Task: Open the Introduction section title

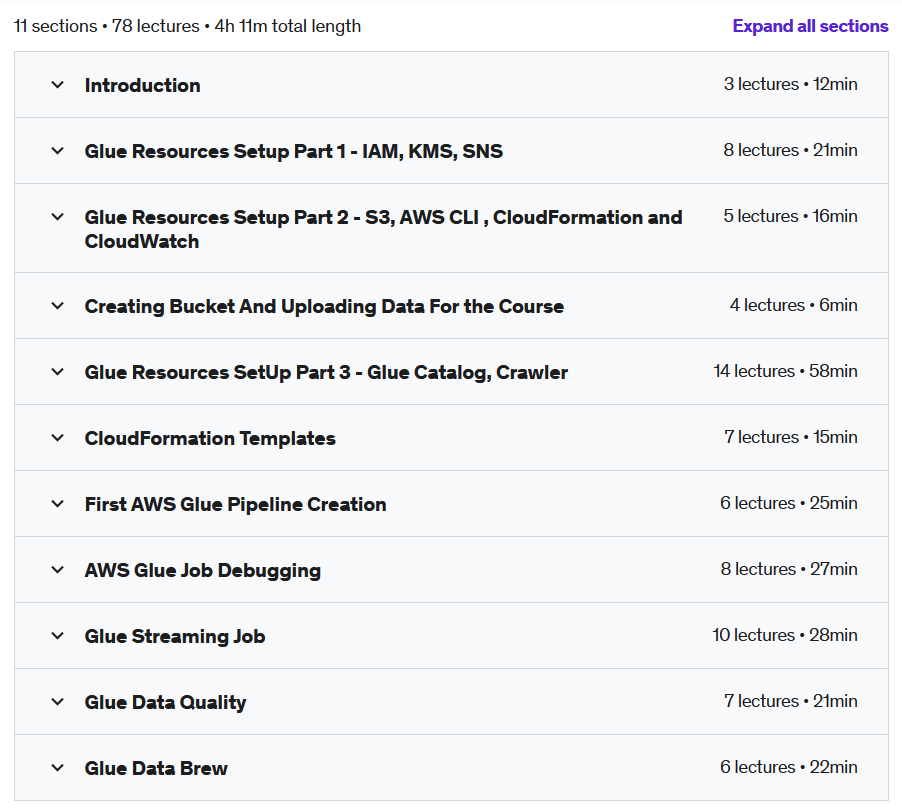Action: click(x=143, y=85)
